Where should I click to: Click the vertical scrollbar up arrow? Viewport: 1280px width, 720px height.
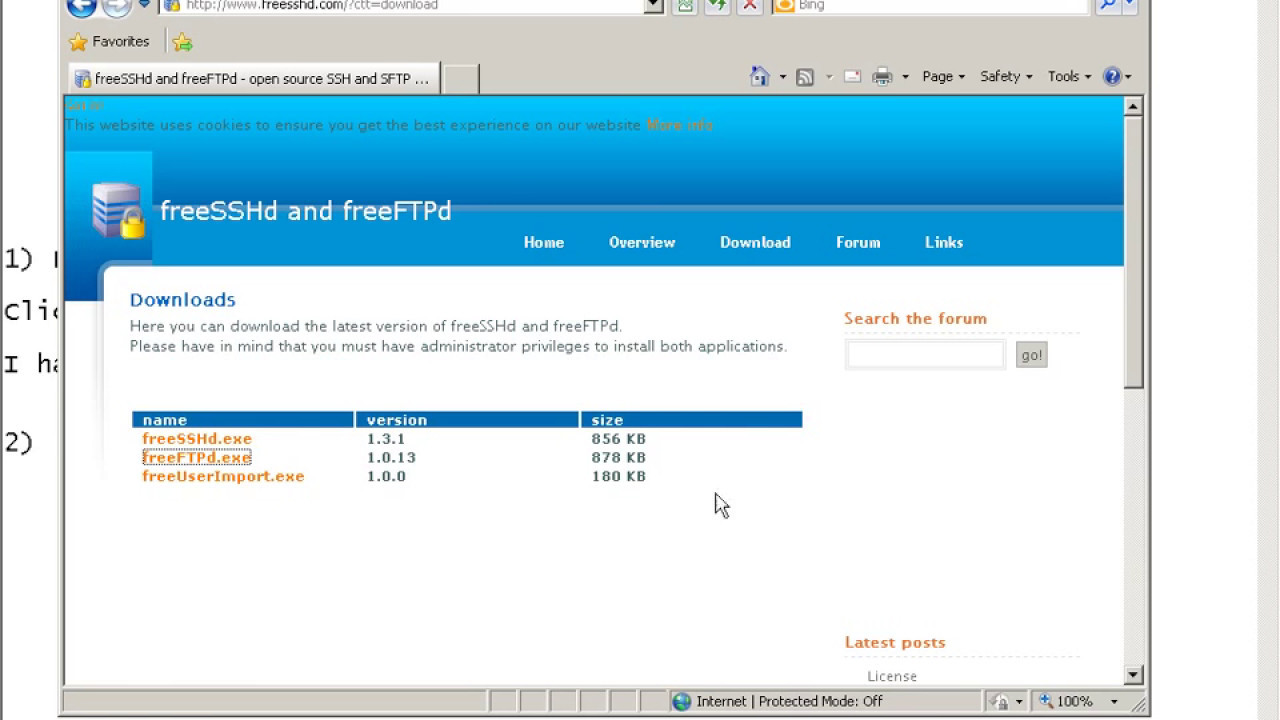(x=1133, y=106)
